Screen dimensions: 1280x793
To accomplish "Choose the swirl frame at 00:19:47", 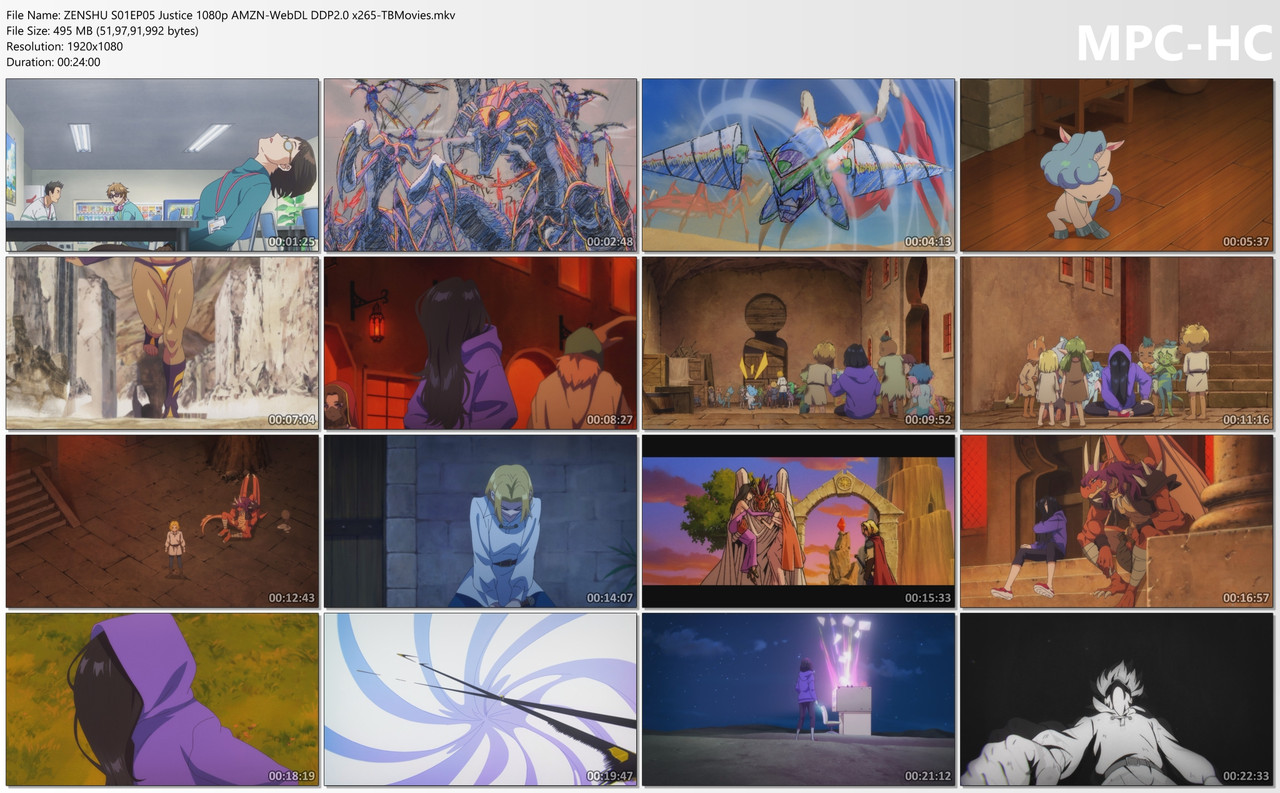I will [x=480, y=699].
